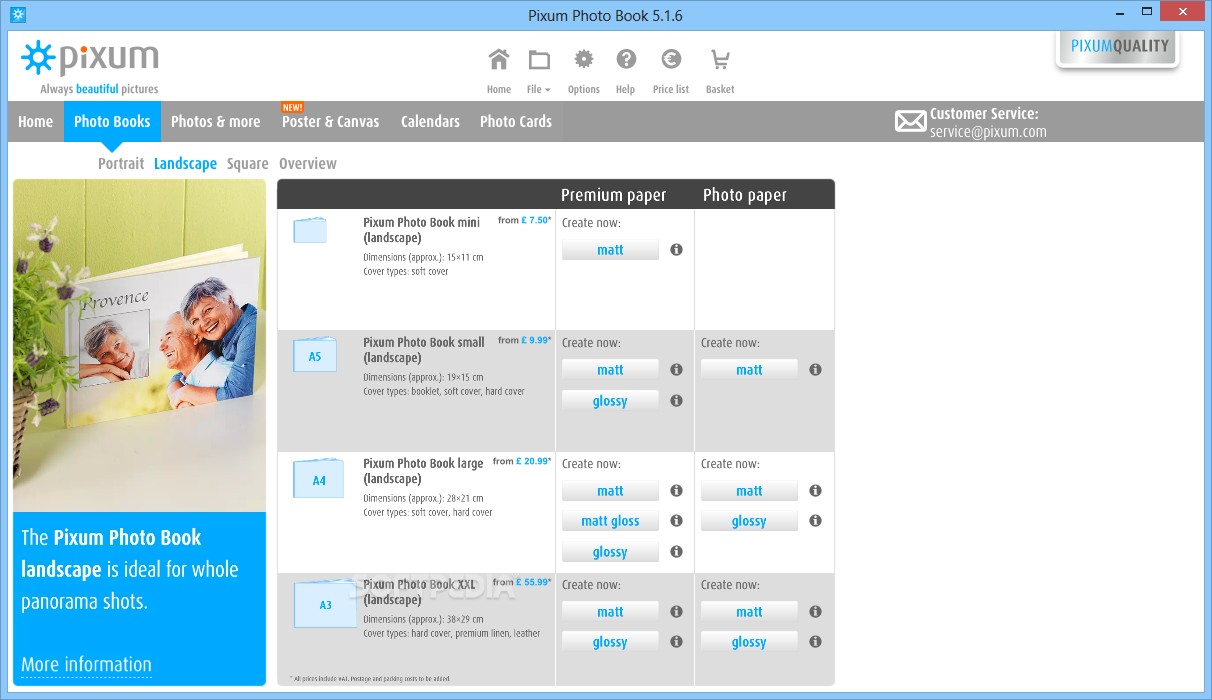This screenshot has height=700, width=1212.
Task: Open the Photos & more tab
Action: coord(216,122)
